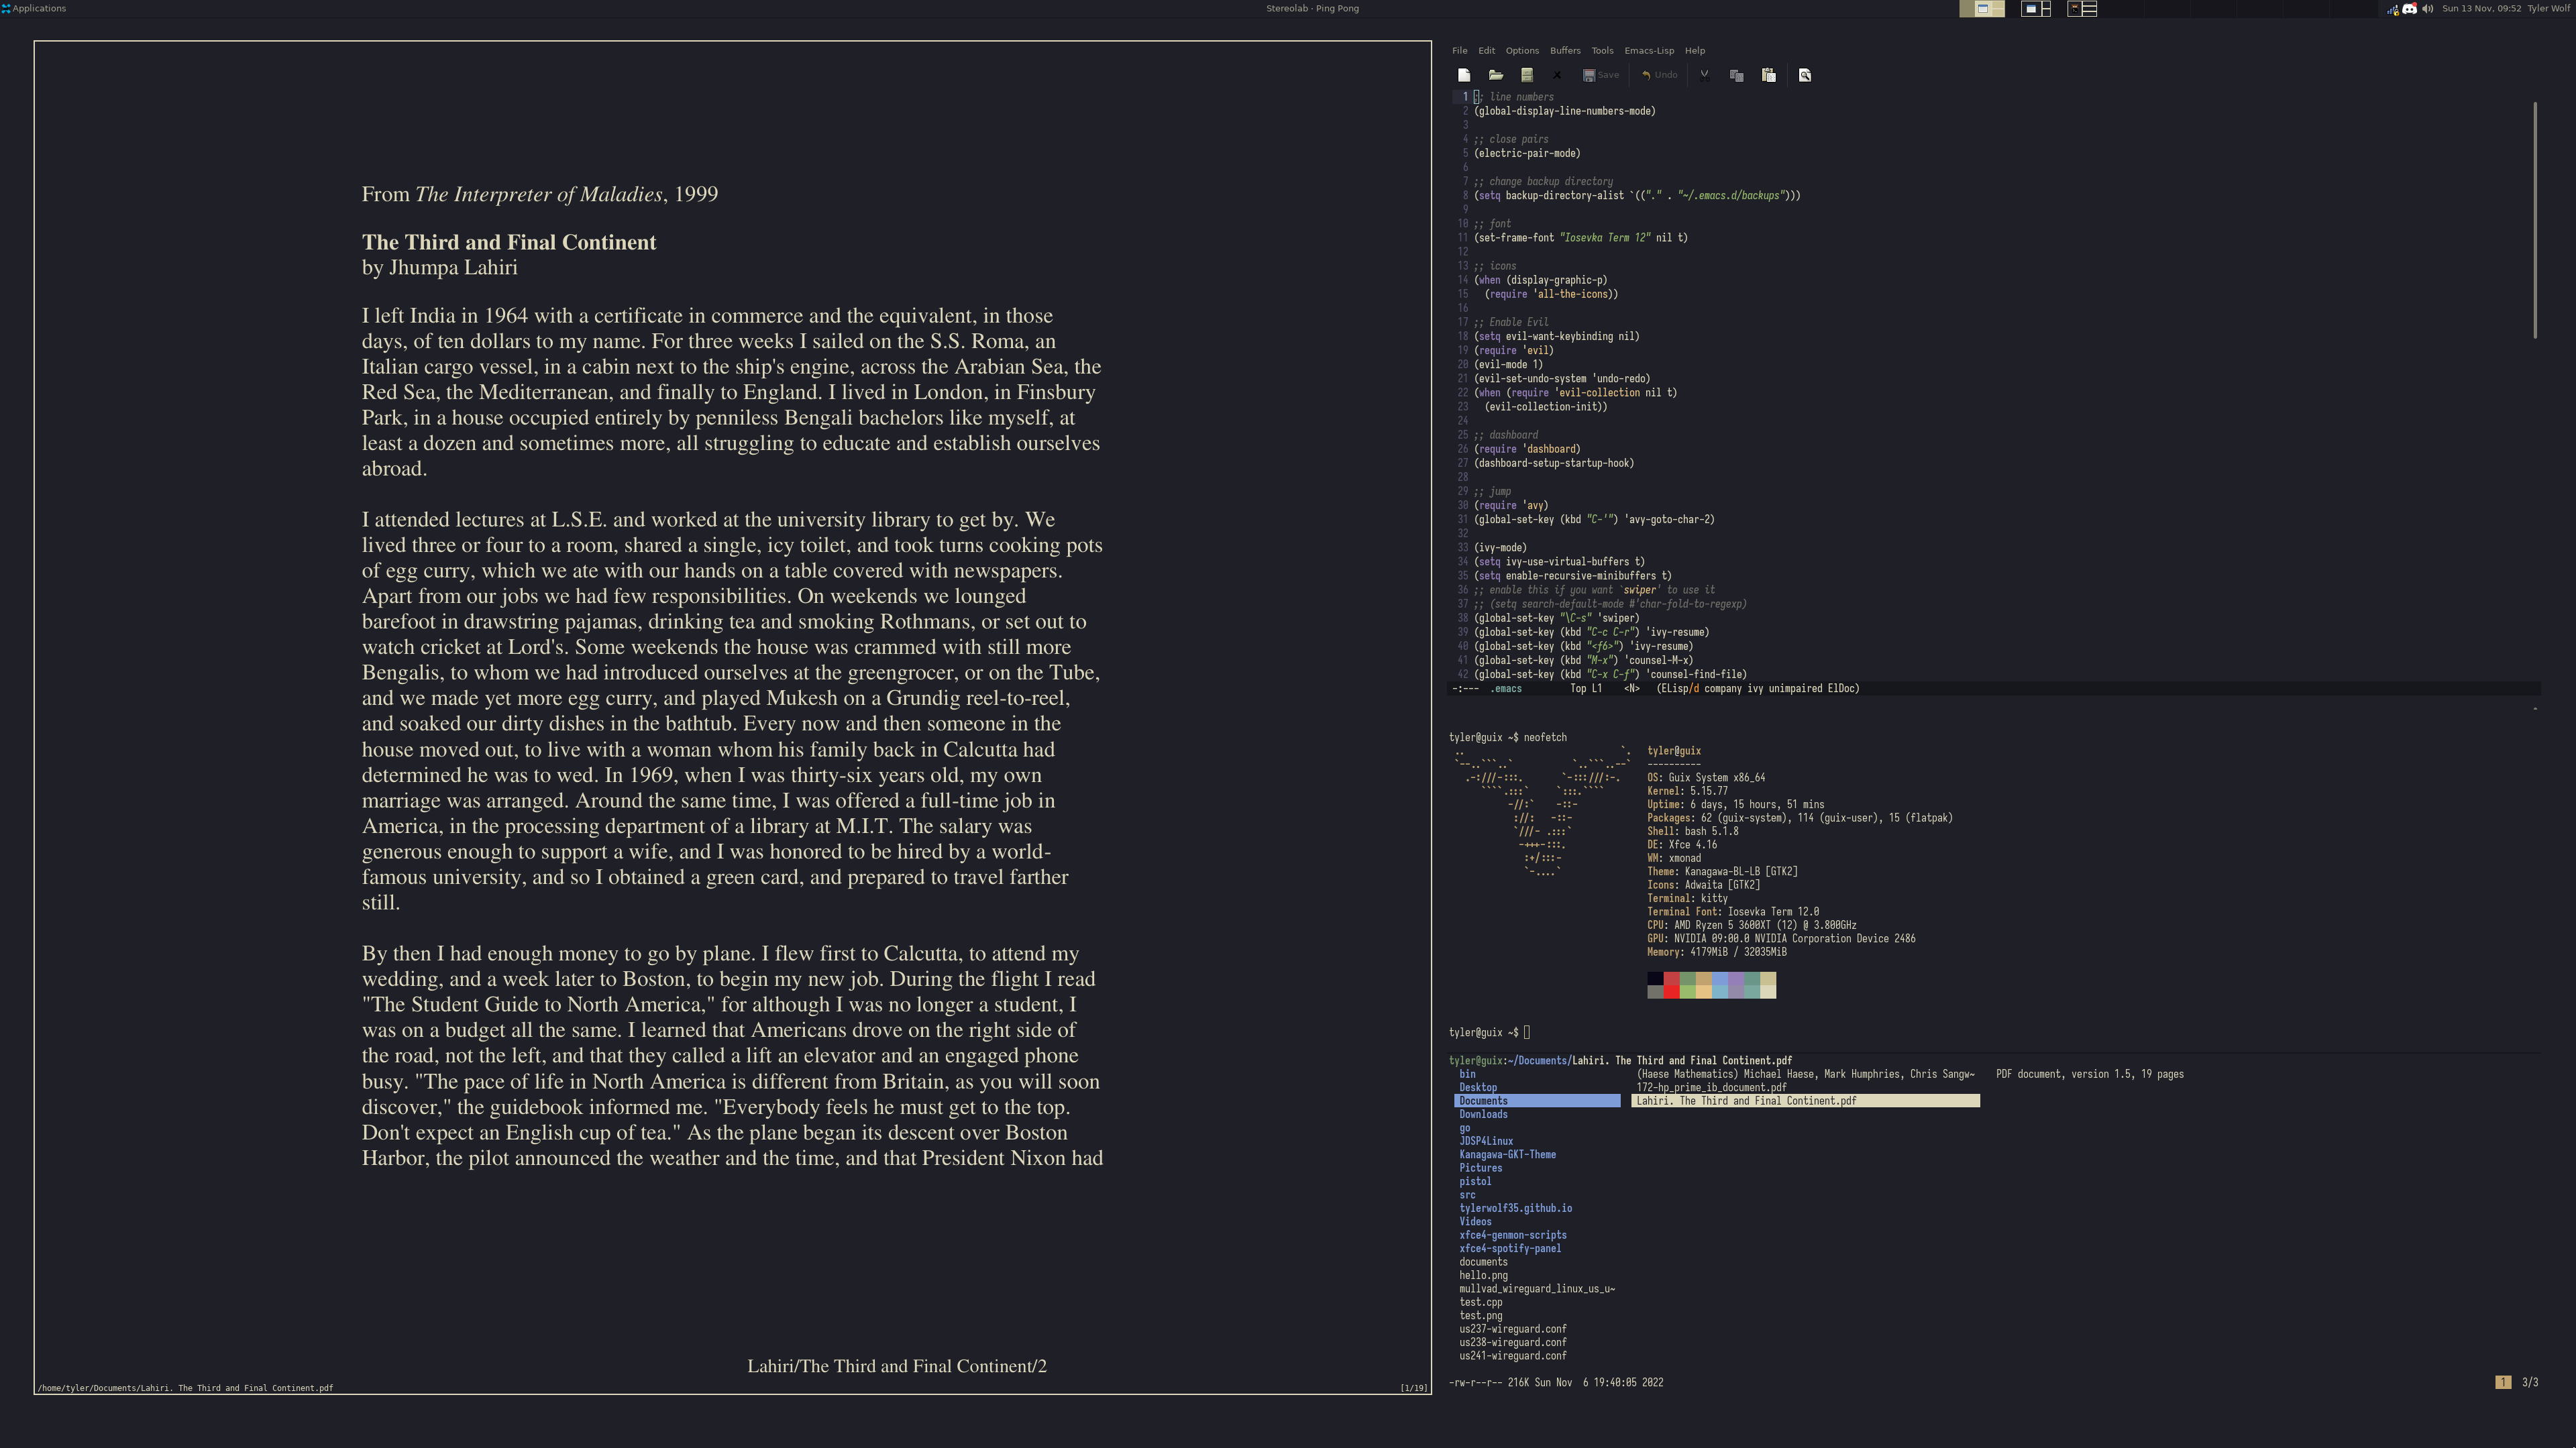The width and height of the screenshot is (2576, 1448).
Task: Select the Videos folder in the file manager
Action: click(x=1475, y=1221)
